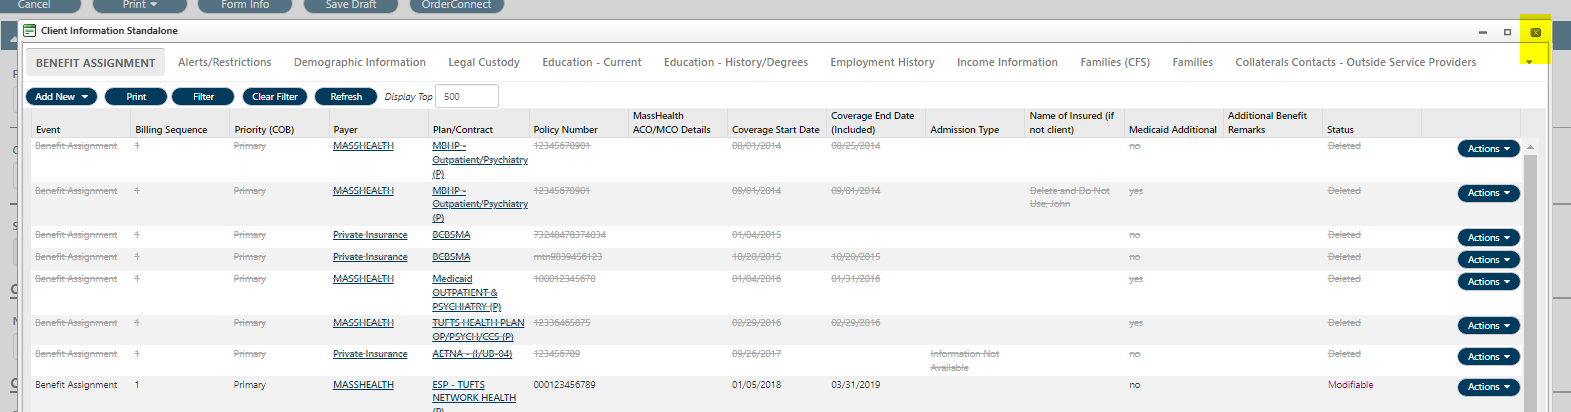Open the ESP - TUFTS NETWORK HEALTH plan link

click(474, 394)
